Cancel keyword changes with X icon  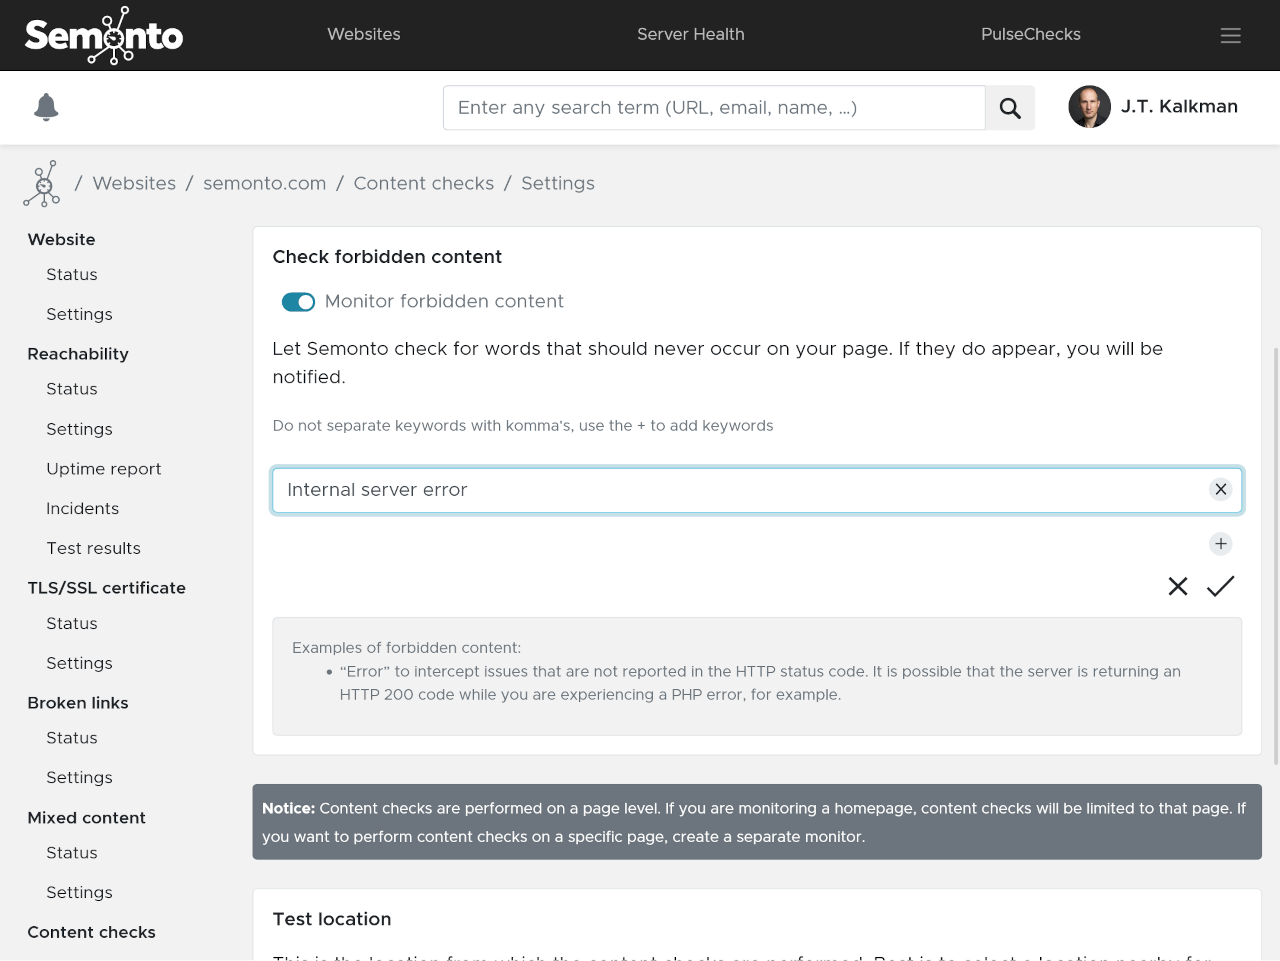click(1178, 587)
